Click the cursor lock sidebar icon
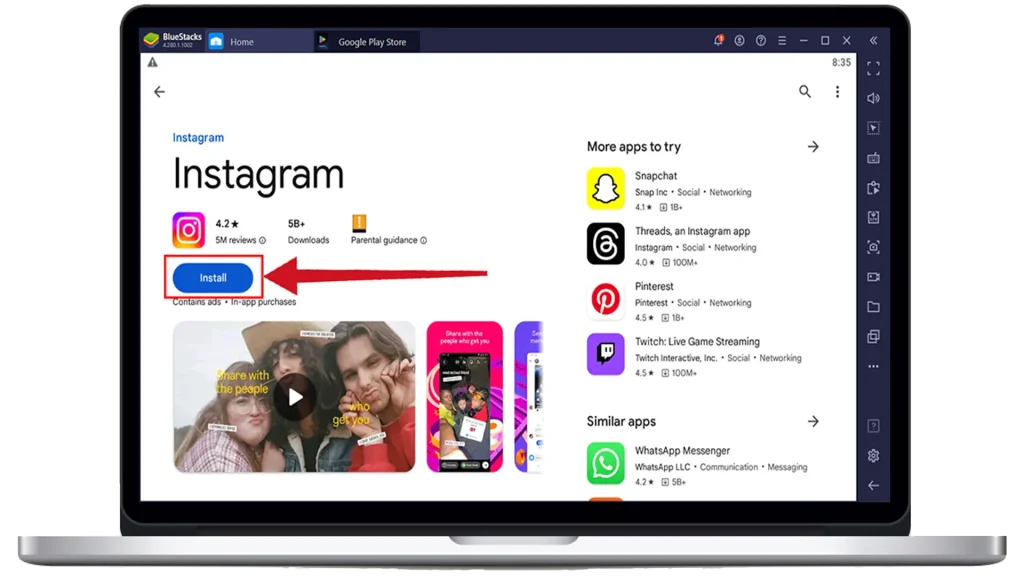Image resolution: width=1024 pixels, height=576 pixels. pyautogui.click(x=873, y=128)
